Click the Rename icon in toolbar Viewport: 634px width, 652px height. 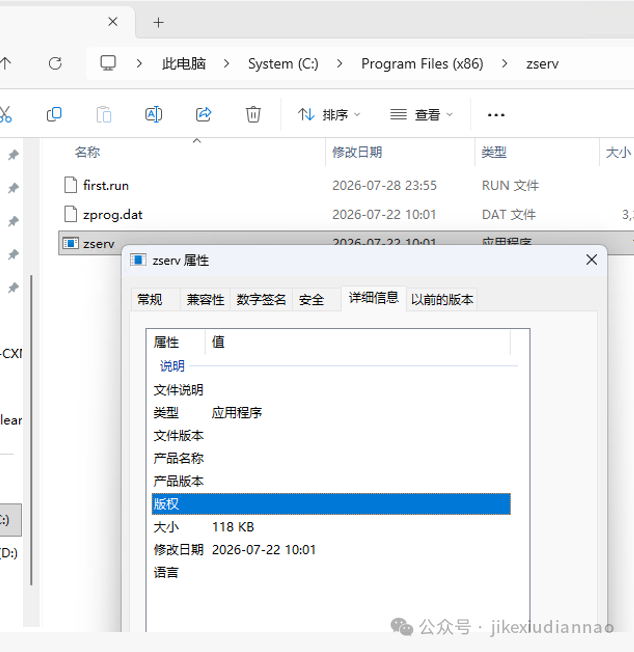[153, 114]
